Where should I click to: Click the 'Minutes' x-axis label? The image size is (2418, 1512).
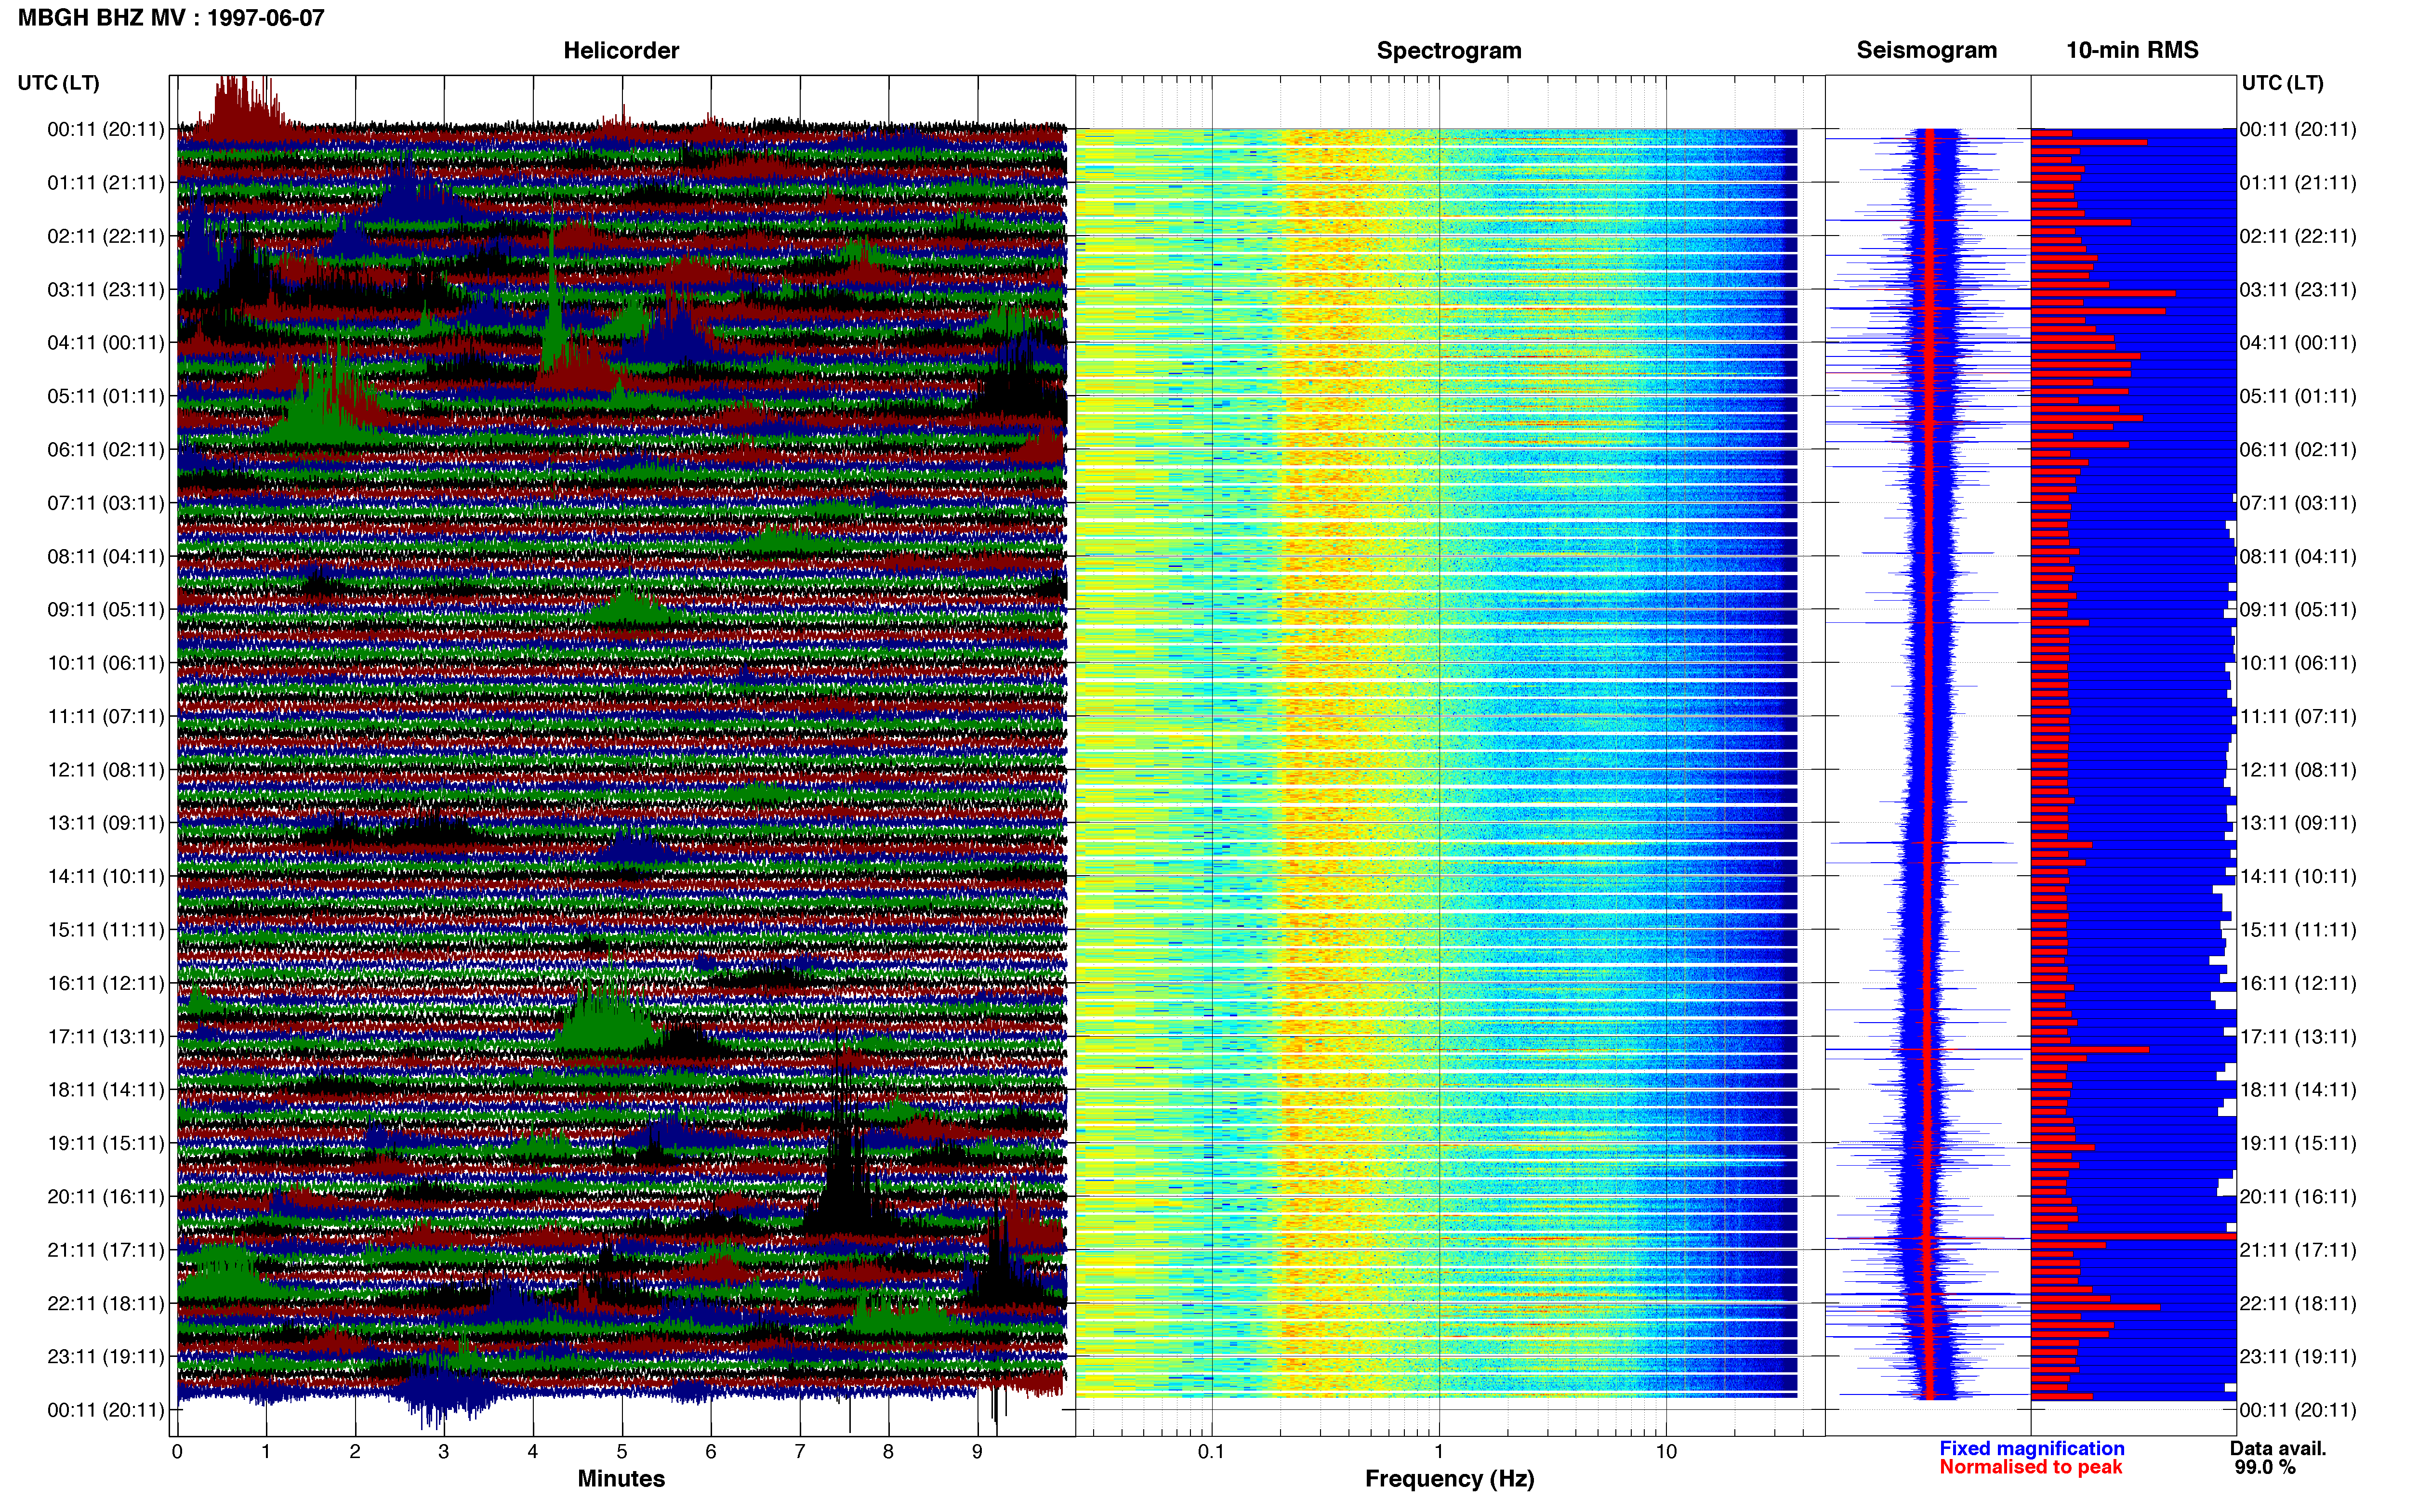621,1479
